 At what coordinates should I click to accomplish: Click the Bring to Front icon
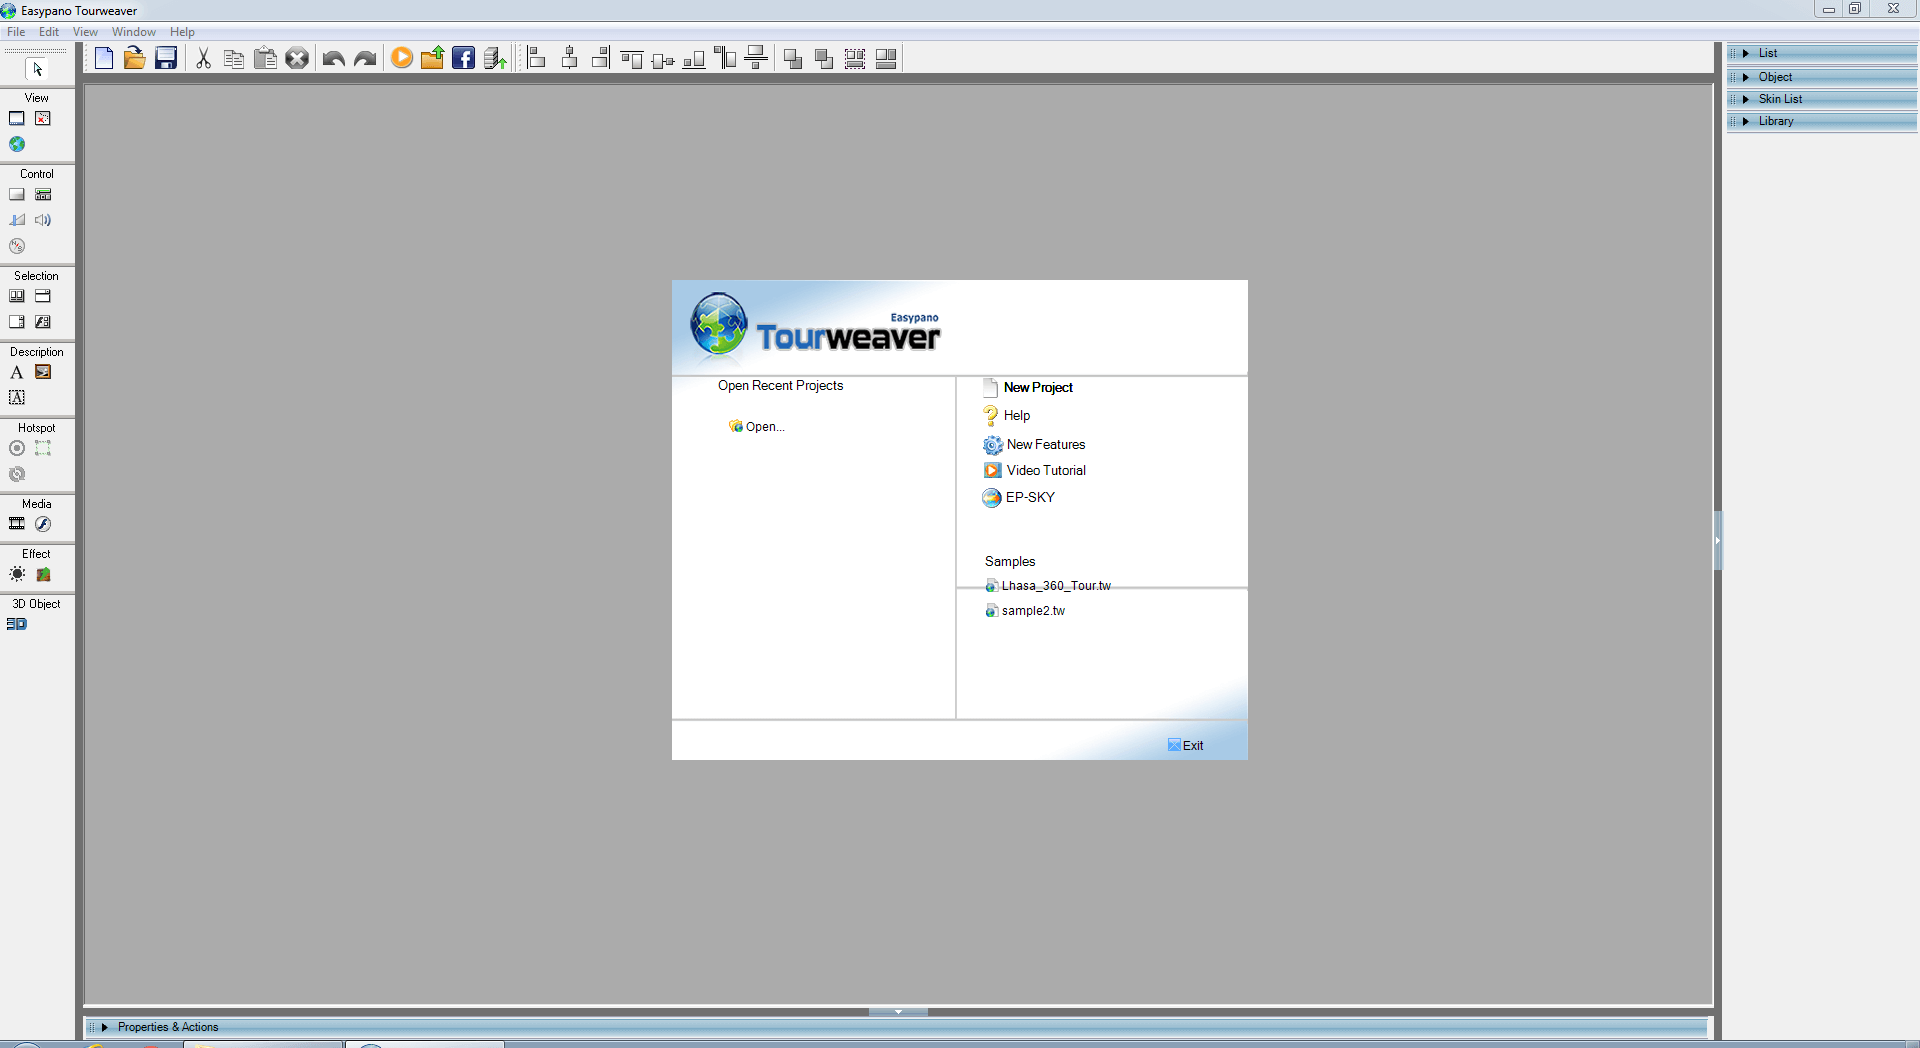coord(793,58)
